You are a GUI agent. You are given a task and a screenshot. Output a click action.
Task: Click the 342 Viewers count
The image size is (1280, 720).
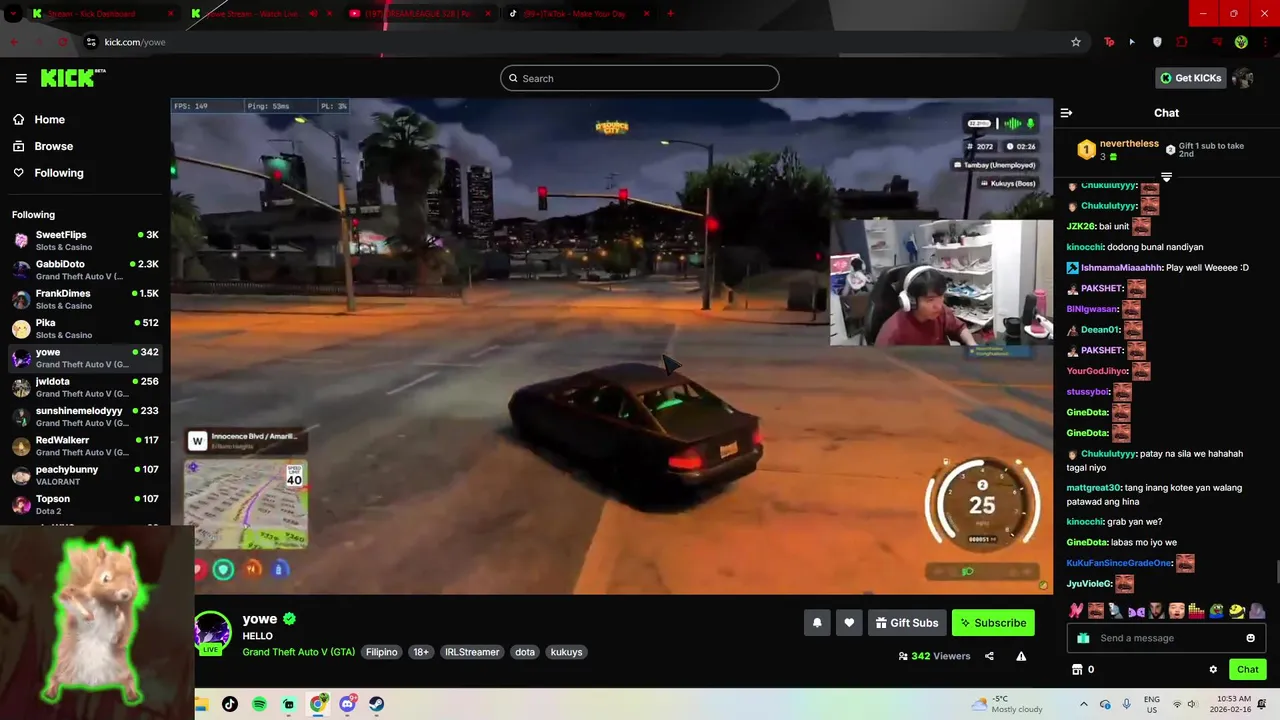[x=934, y=656]
